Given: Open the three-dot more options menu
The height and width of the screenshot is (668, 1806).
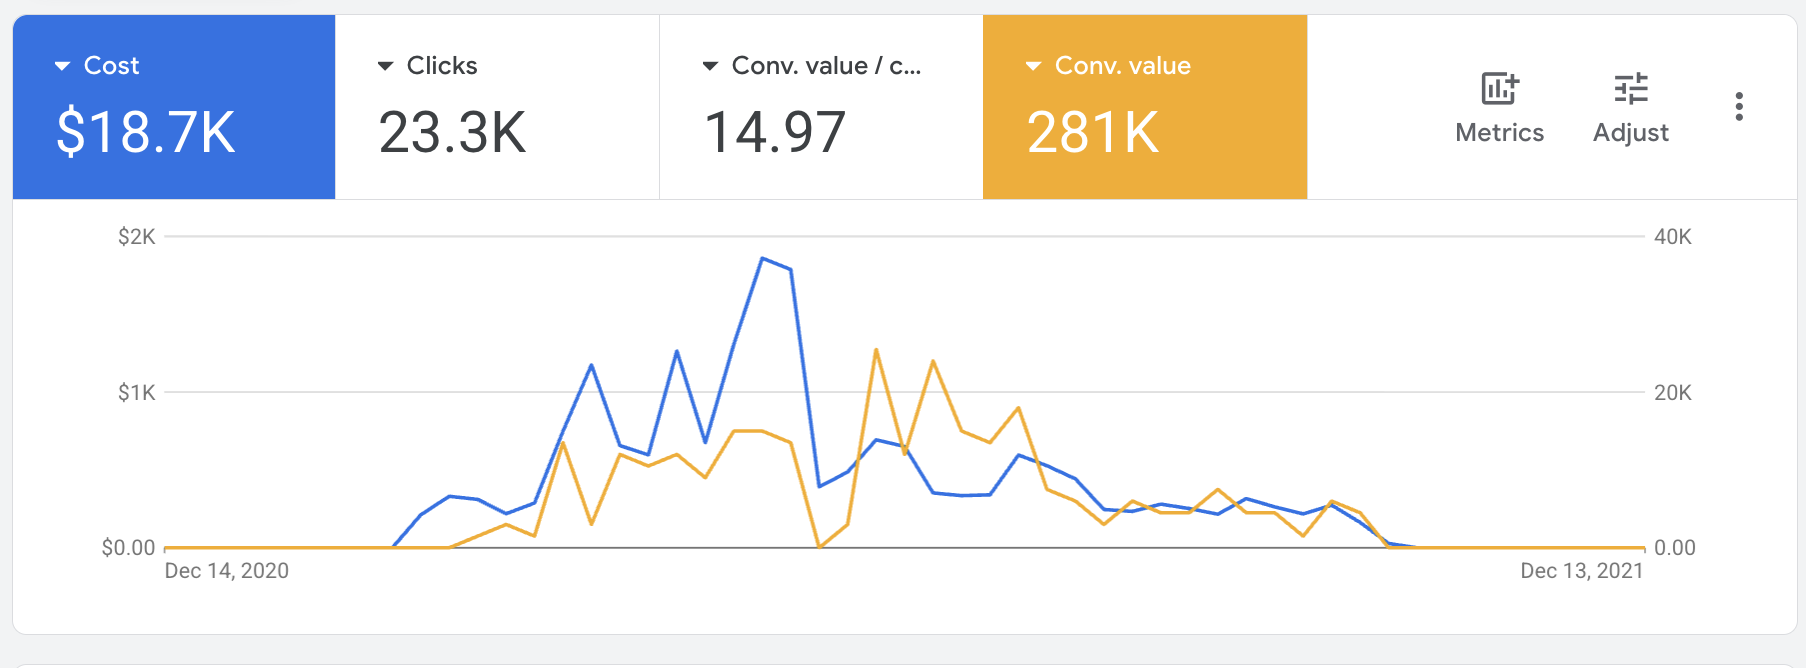Looking at the screenshot, I should [x=1739, y=107].
